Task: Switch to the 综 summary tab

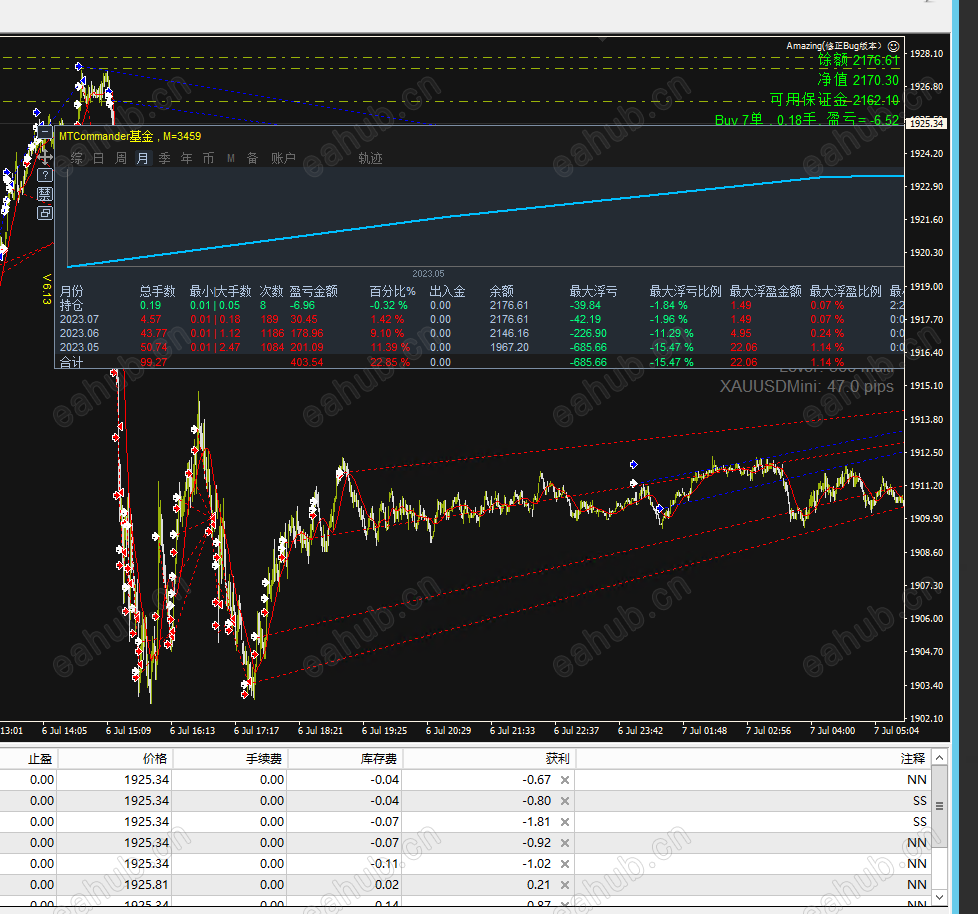Action: click(77, 158)
